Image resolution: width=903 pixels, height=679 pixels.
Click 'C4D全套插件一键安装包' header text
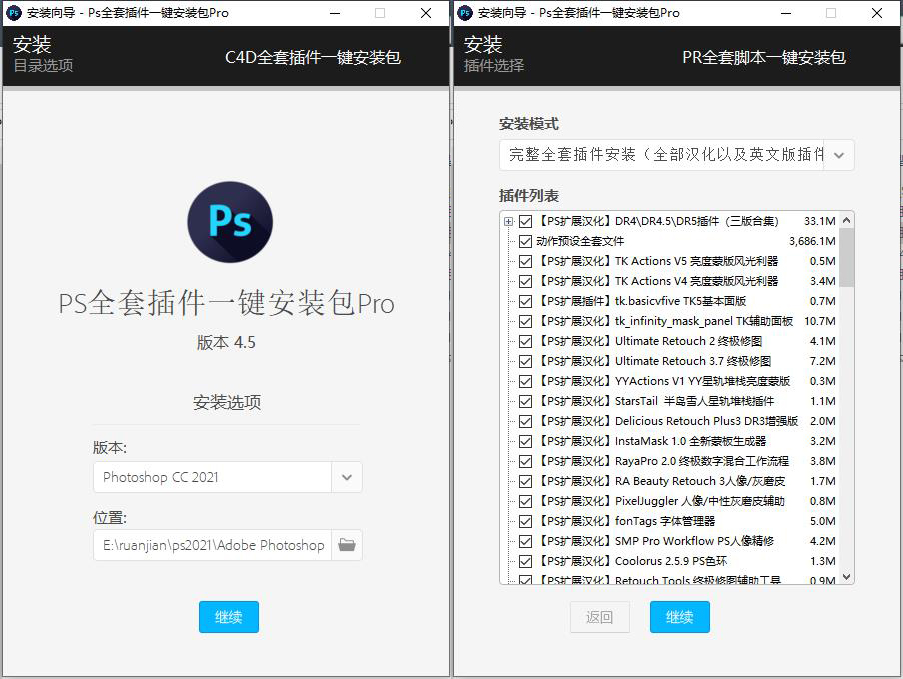click(313, 57)
